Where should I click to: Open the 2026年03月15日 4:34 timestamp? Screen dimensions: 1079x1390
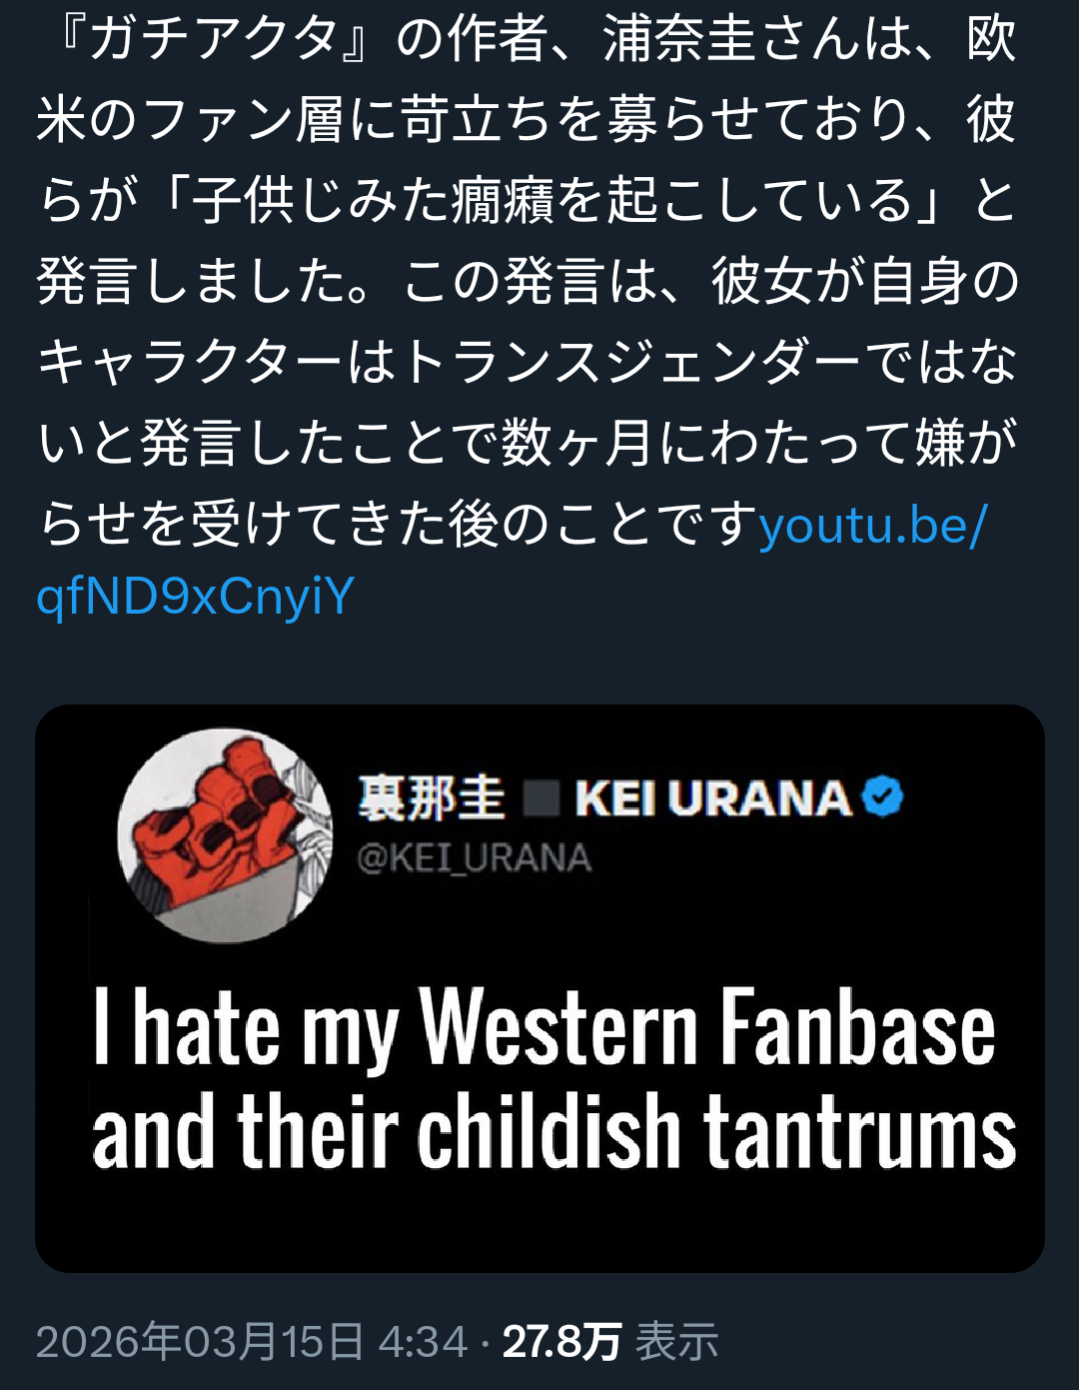coord(251,1341)
